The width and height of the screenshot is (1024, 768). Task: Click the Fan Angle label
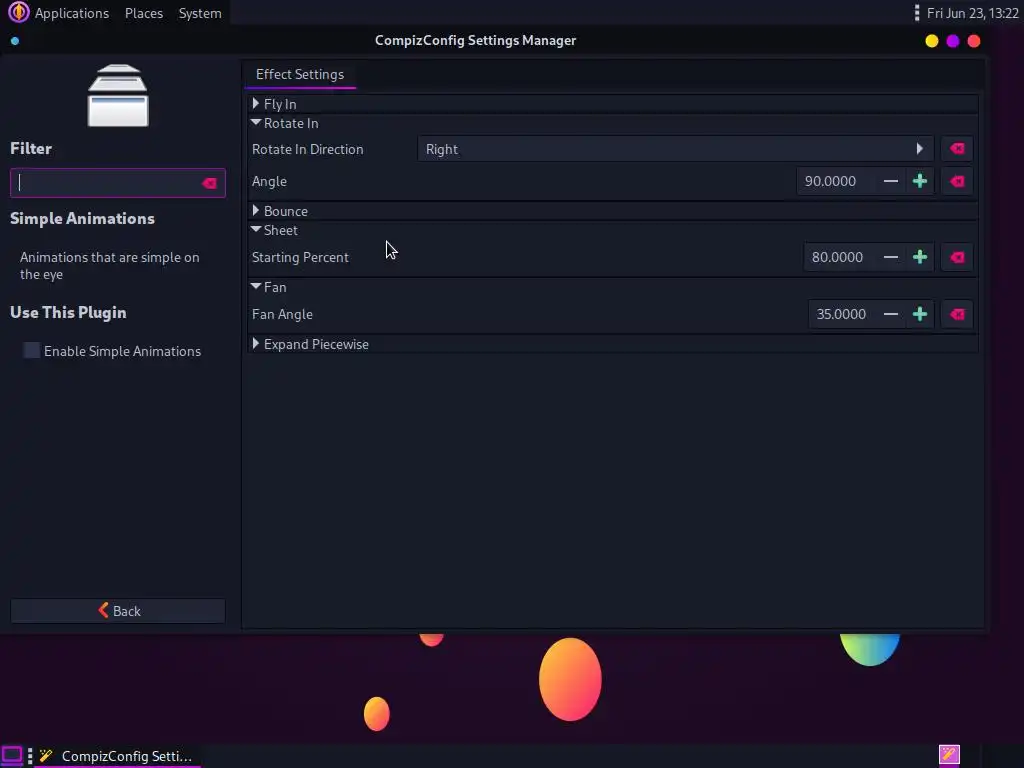click(x=282, y=314)
